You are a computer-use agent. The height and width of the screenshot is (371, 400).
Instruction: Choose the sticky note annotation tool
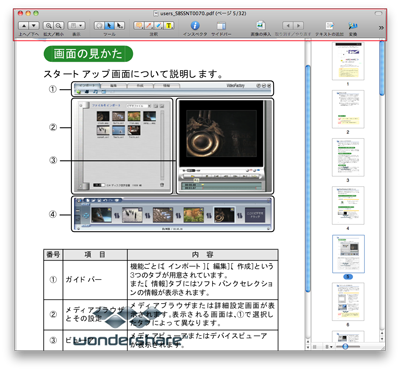(139, 26)
